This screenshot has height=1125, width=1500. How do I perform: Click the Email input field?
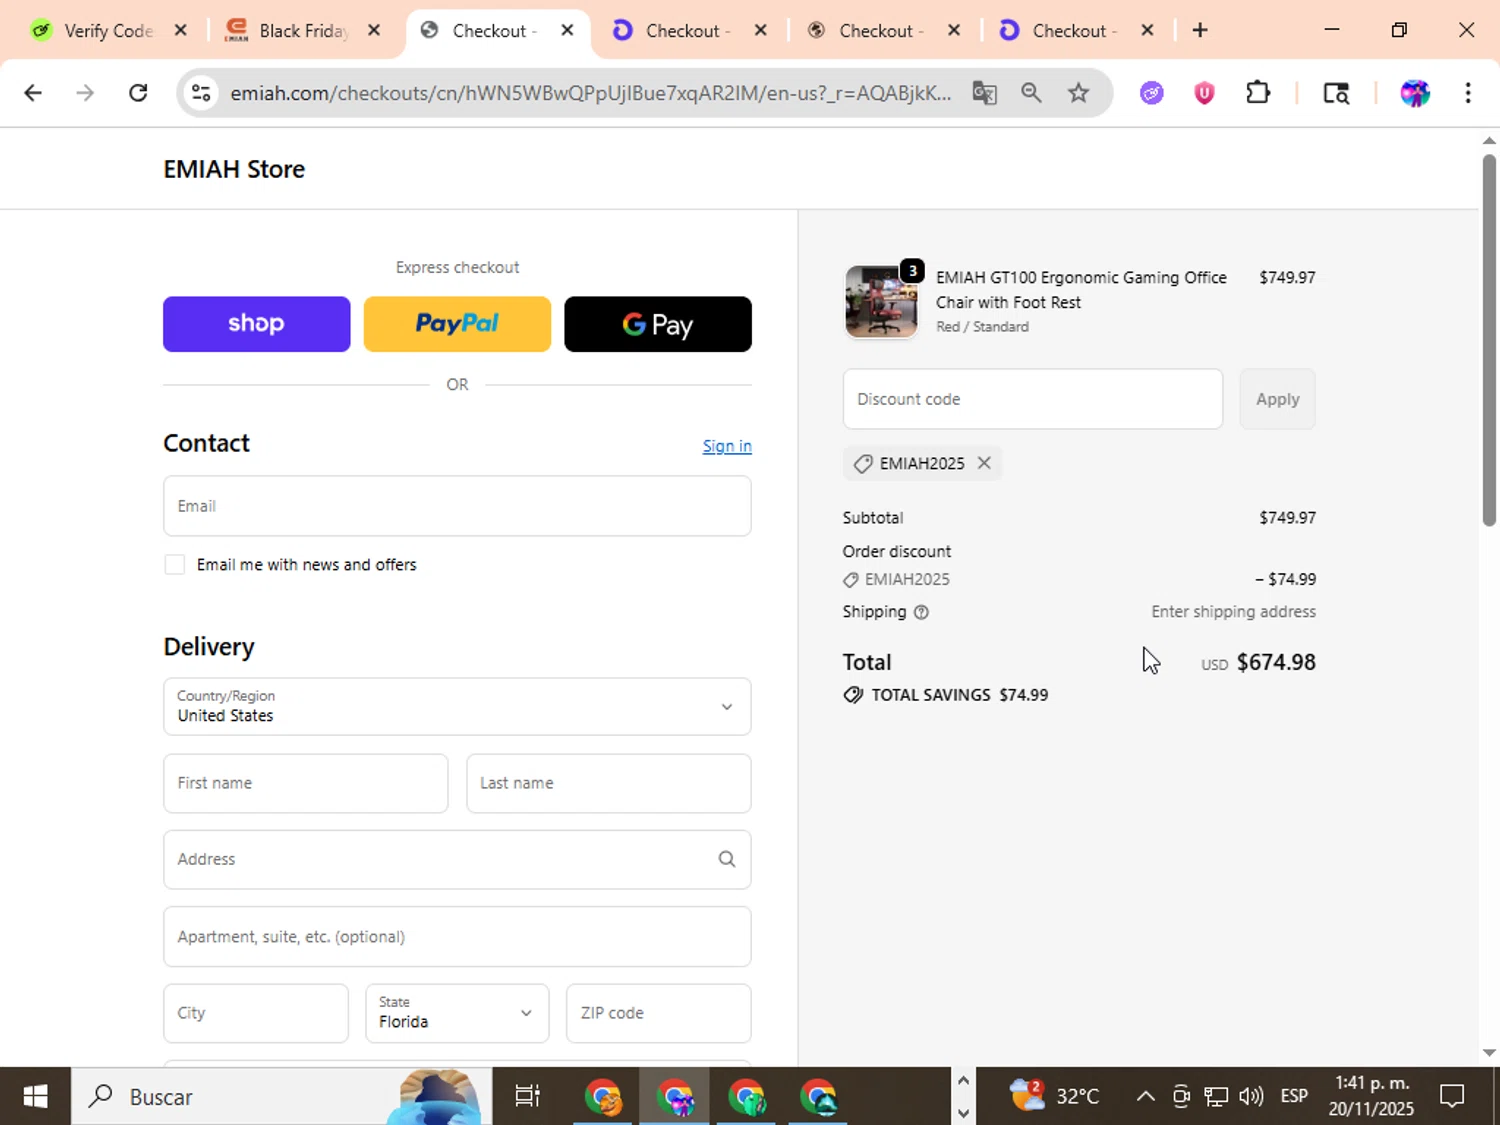[x=457, y=506]
